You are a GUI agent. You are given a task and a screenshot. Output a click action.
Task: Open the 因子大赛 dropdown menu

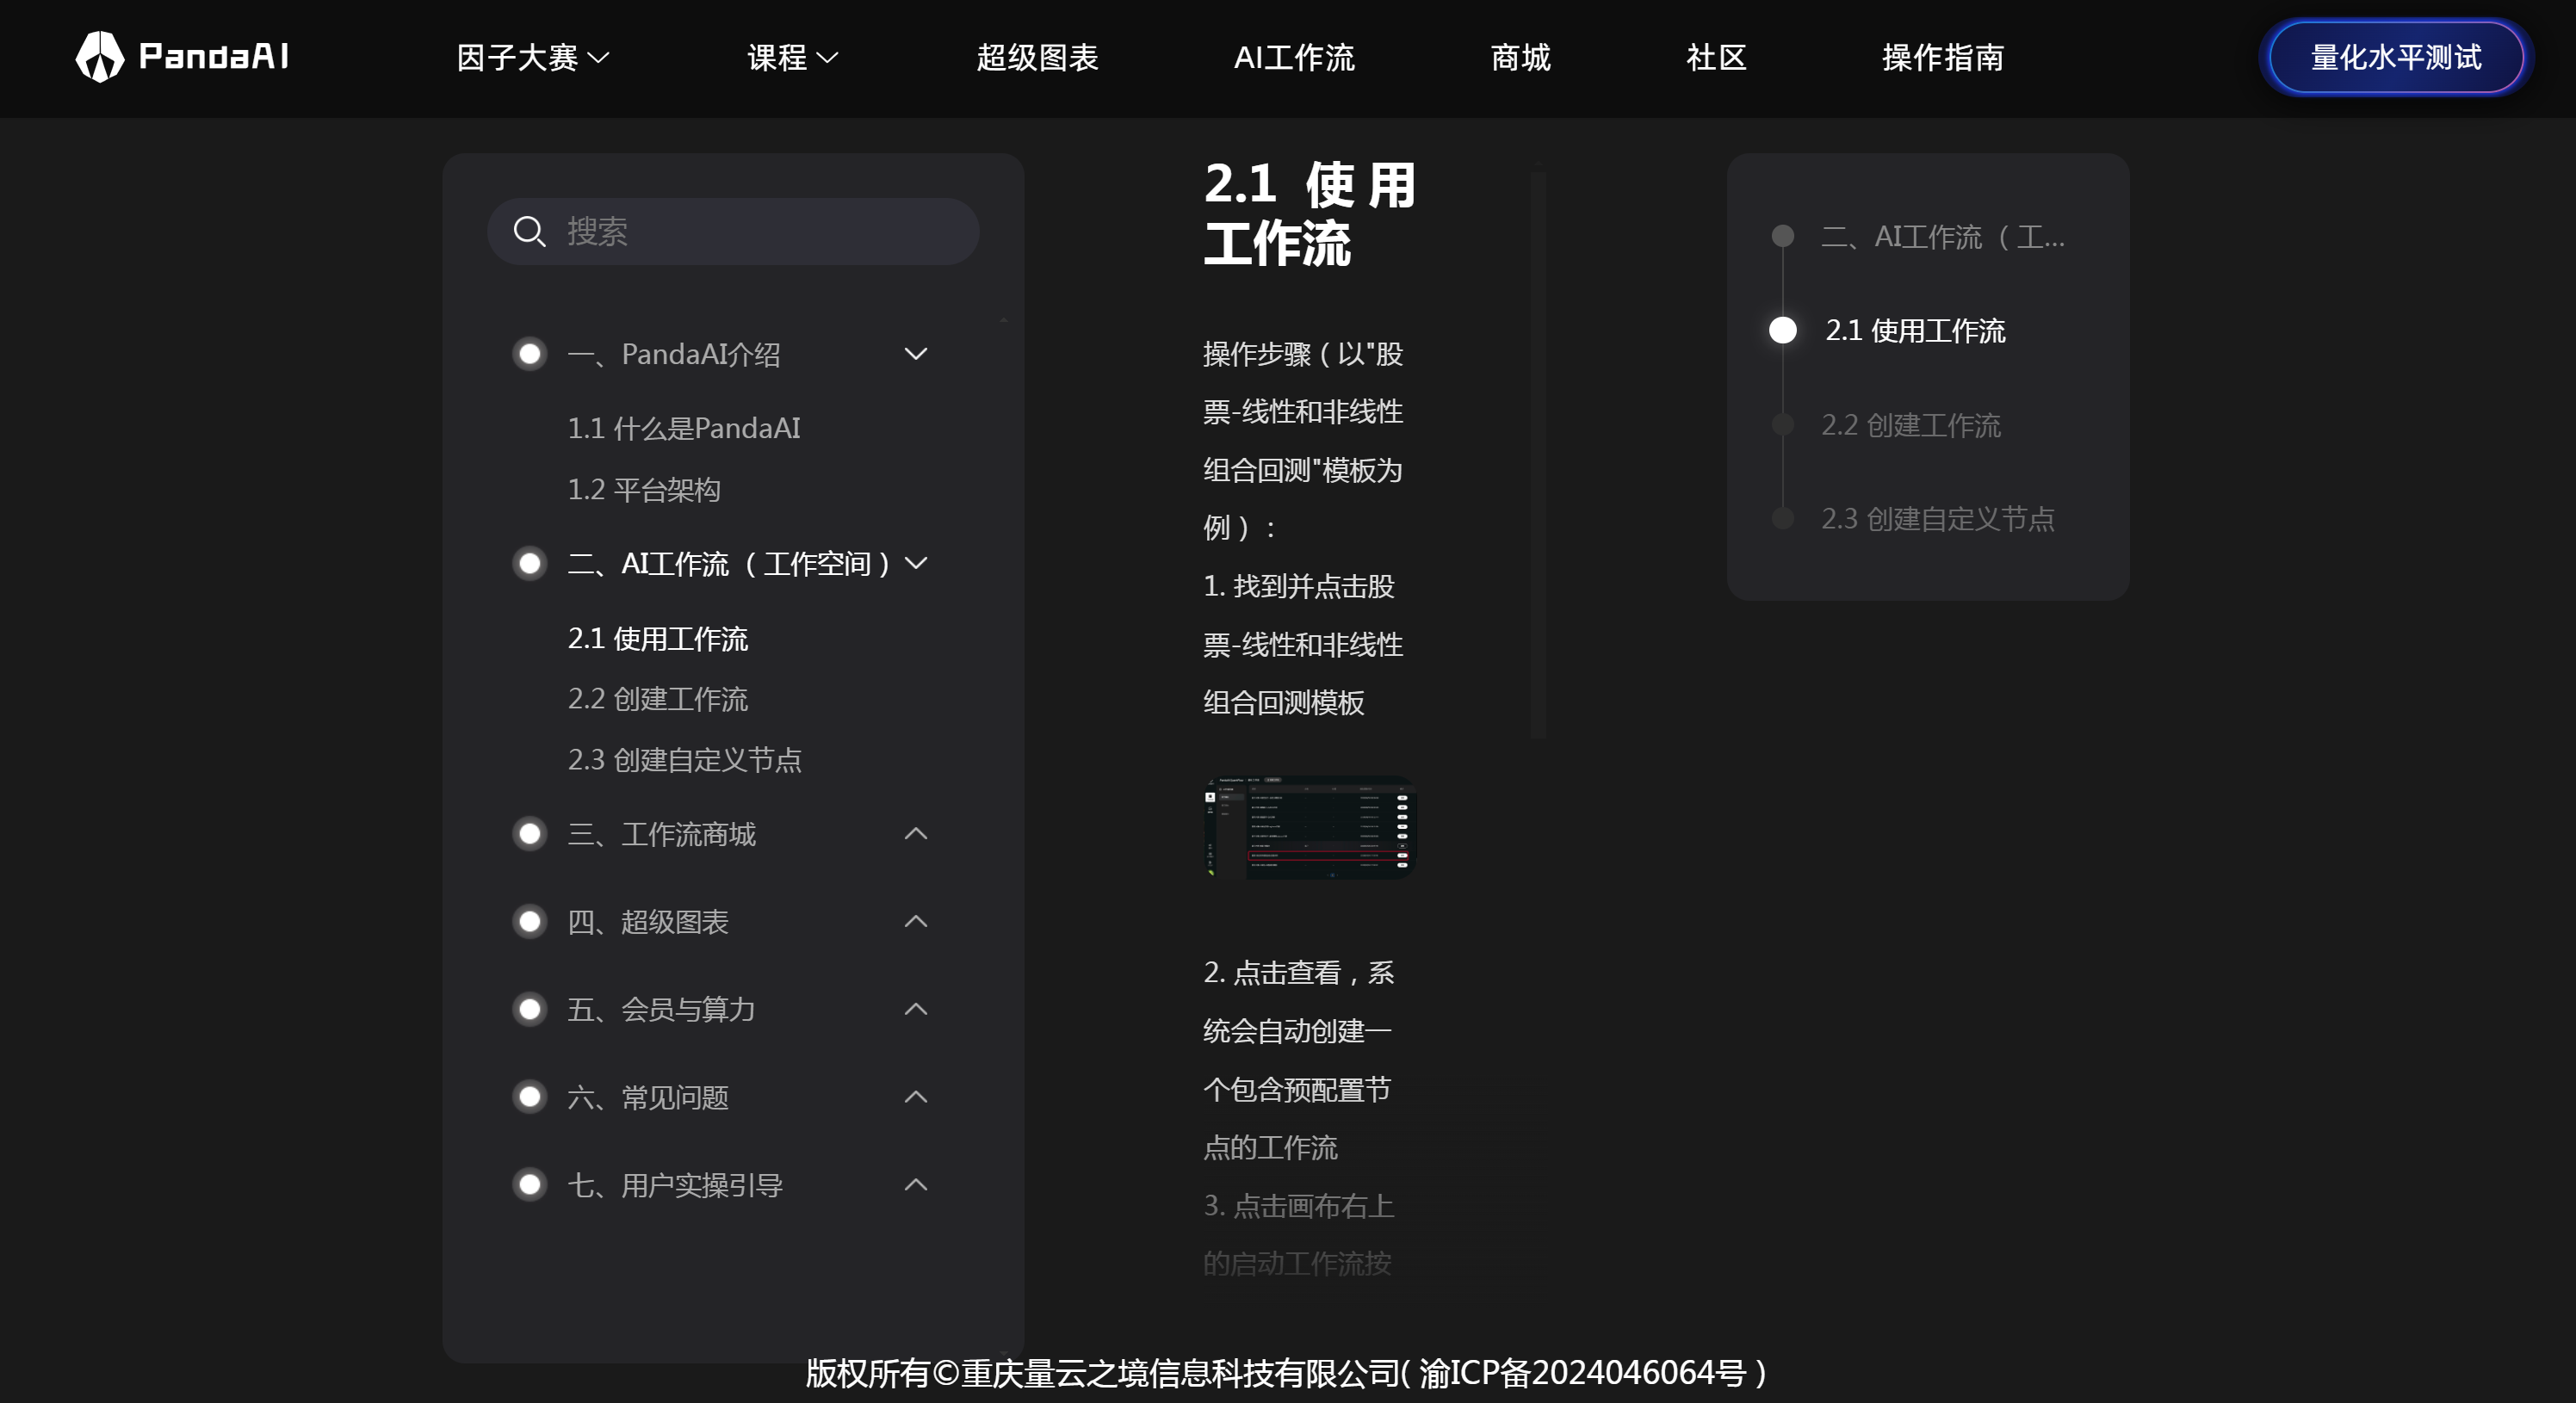point(533,58)
